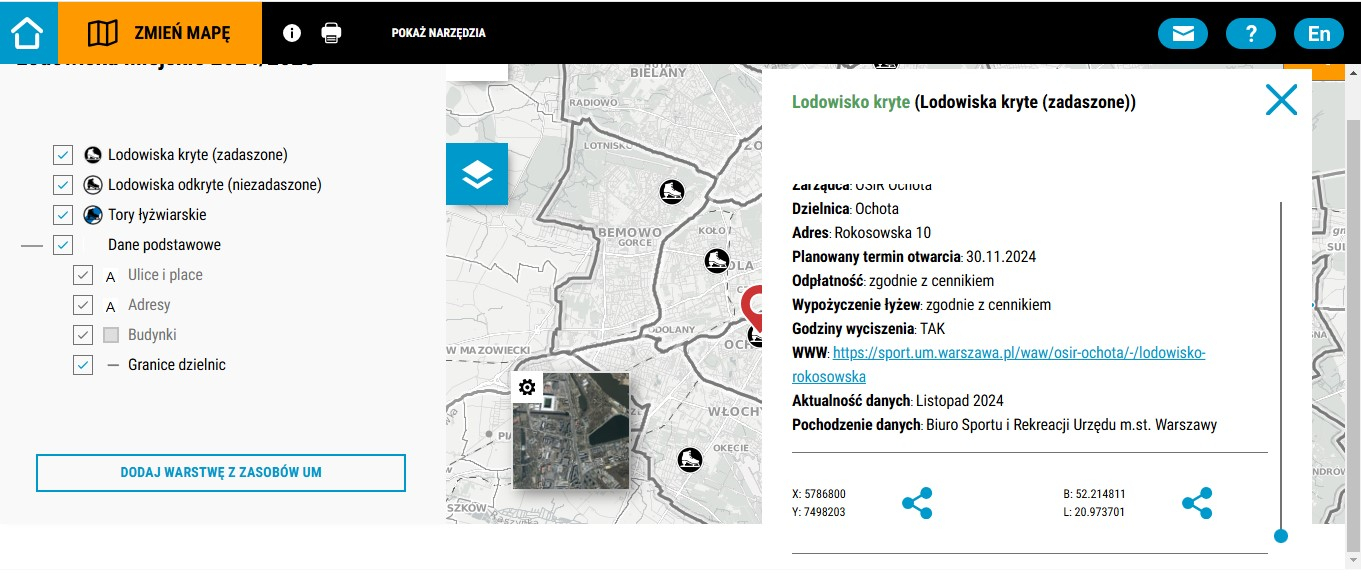Share the B/L geographic coordinates
Screen dimensions: 1361x585
[x=1197, y=503]
